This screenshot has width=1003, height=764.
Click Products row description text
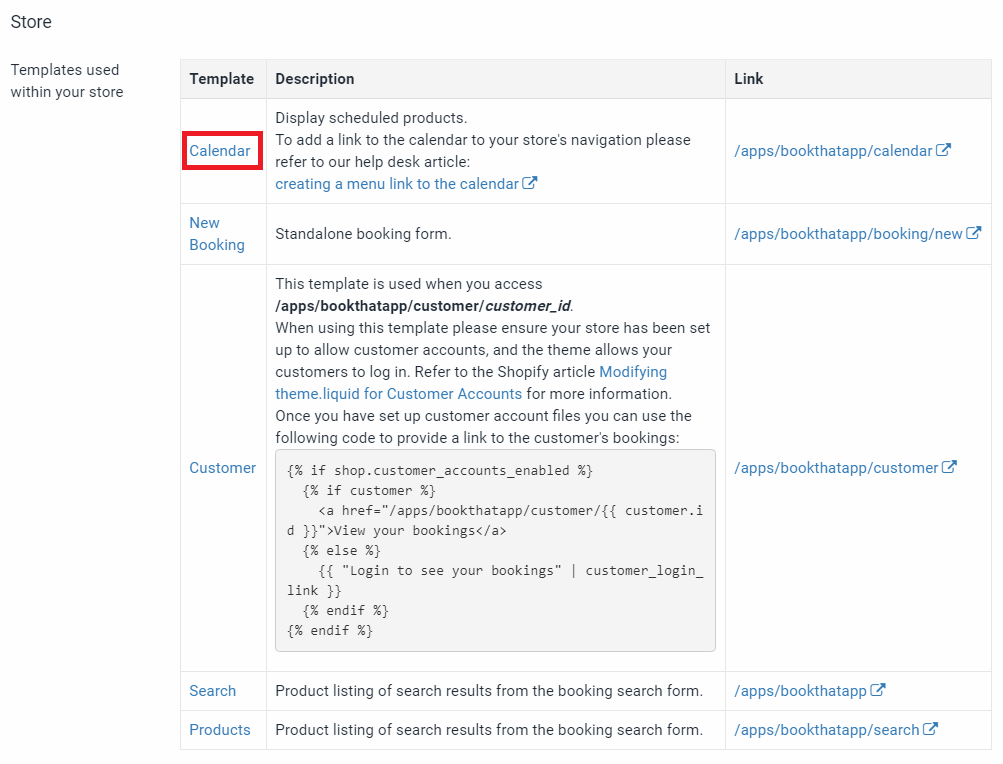coord(489,730)
